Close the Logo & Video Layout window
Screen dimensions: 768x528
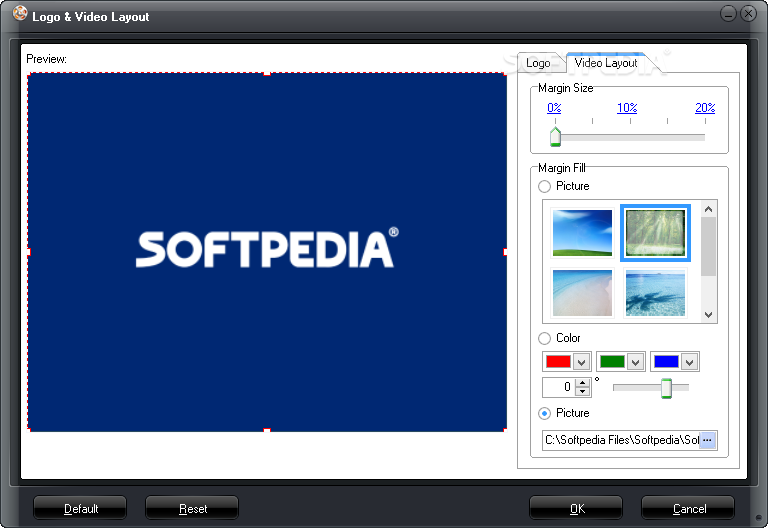click(x=748, y=14)
